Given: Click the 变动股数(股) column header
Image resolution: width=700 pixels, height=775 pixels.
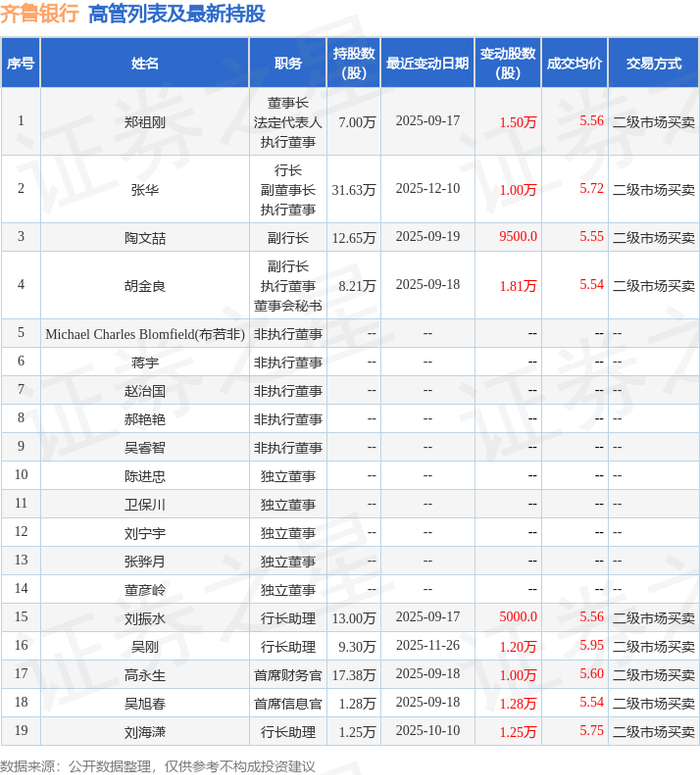Looking at the screenshot, I should click(x=508, y=63).
